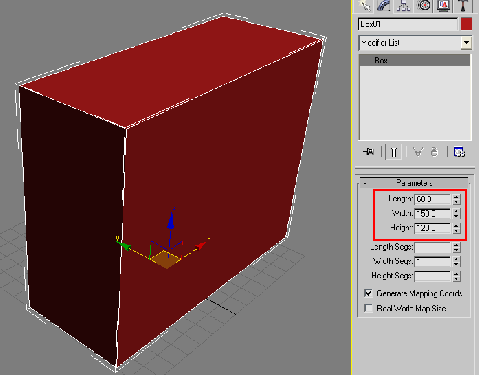Click the green Y axis gizmo arrow
The width and height of the screenshot is (479, 375).
(124, 246)
